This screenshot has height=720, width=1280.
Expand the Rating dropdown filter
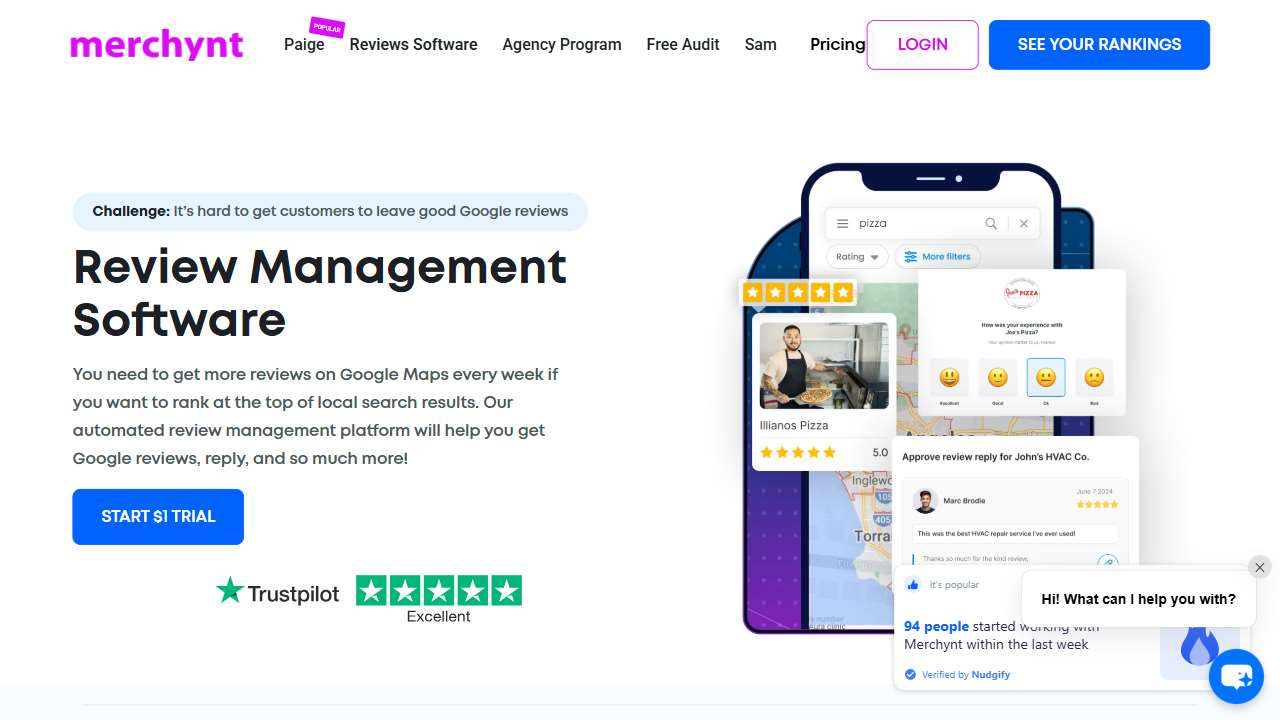[857, 257]
